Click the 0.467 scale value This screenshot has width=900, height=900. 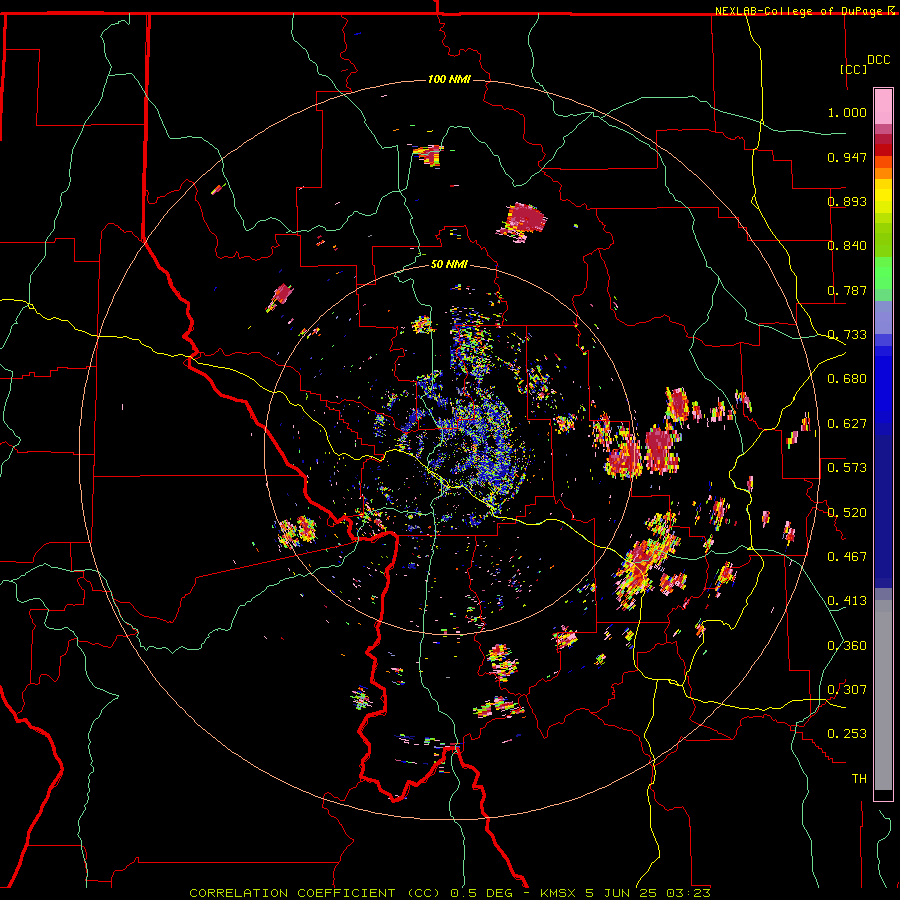point(847,557)
